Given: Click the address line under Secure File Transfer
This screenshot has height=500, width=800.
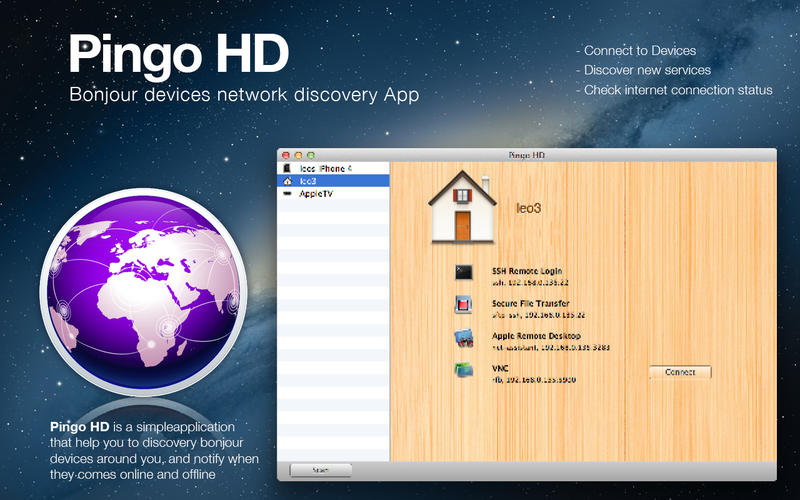Looking at the screenshot, I should (x=538, y=315).
